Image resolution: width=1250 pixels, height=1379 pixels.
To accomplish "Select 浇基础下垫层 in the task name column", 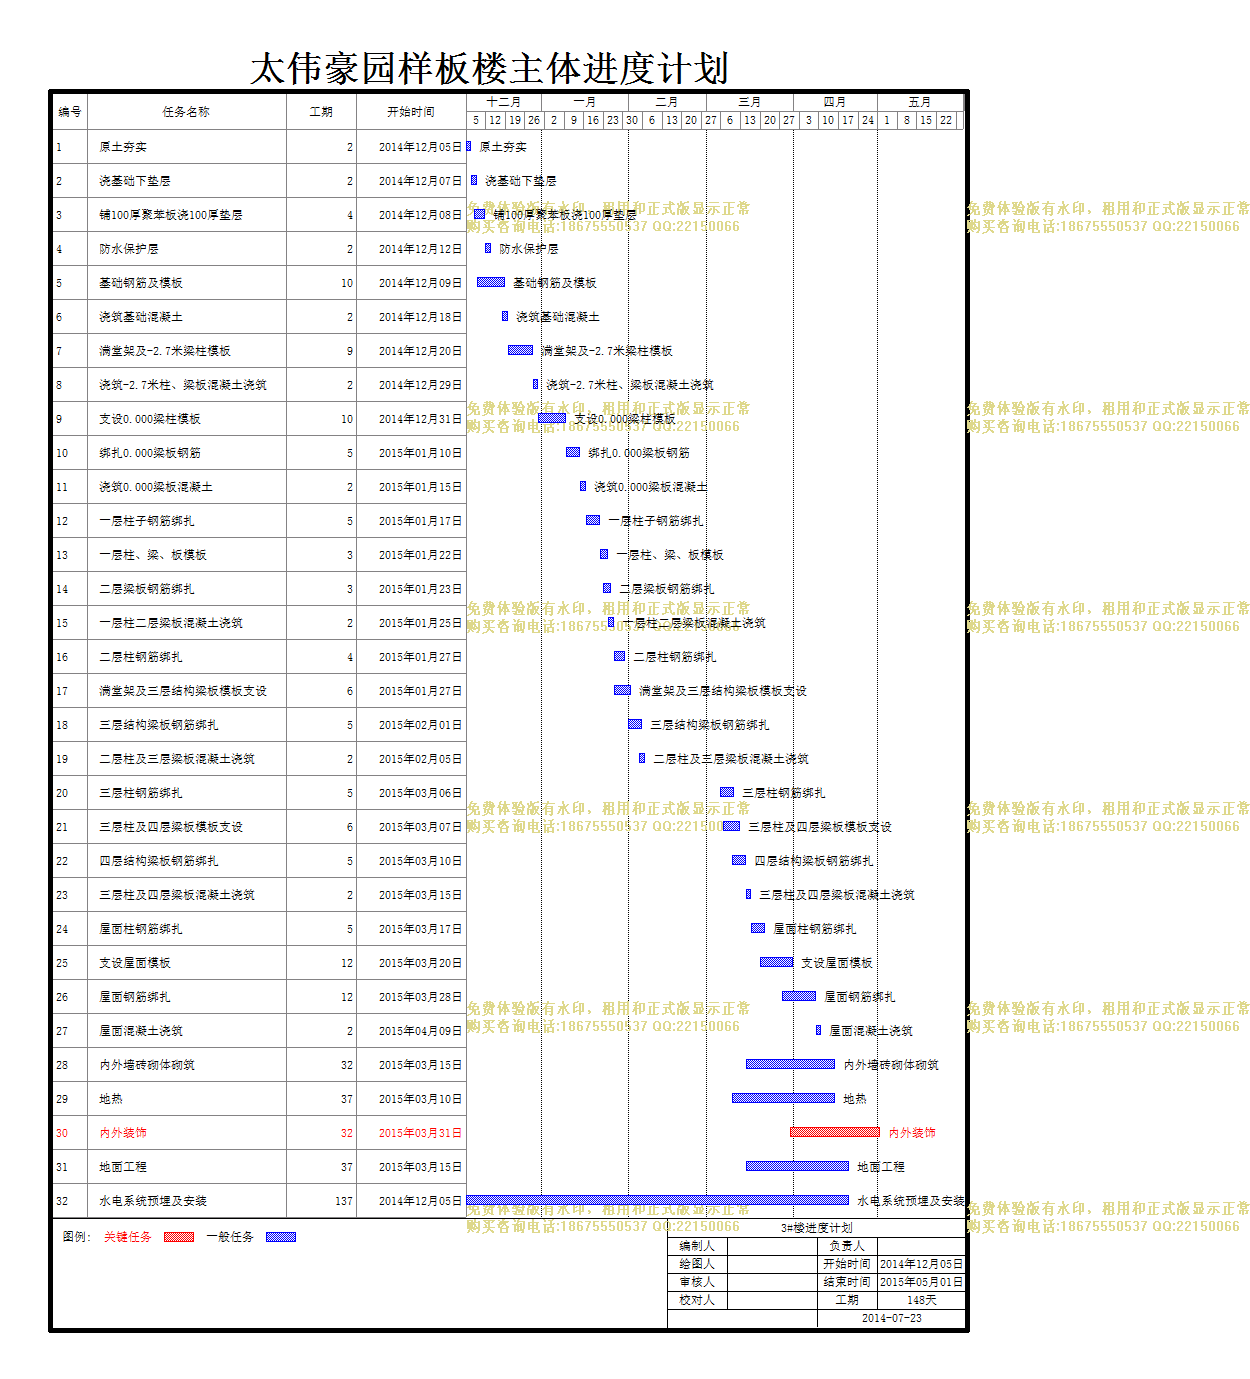I will coord(135,181).
